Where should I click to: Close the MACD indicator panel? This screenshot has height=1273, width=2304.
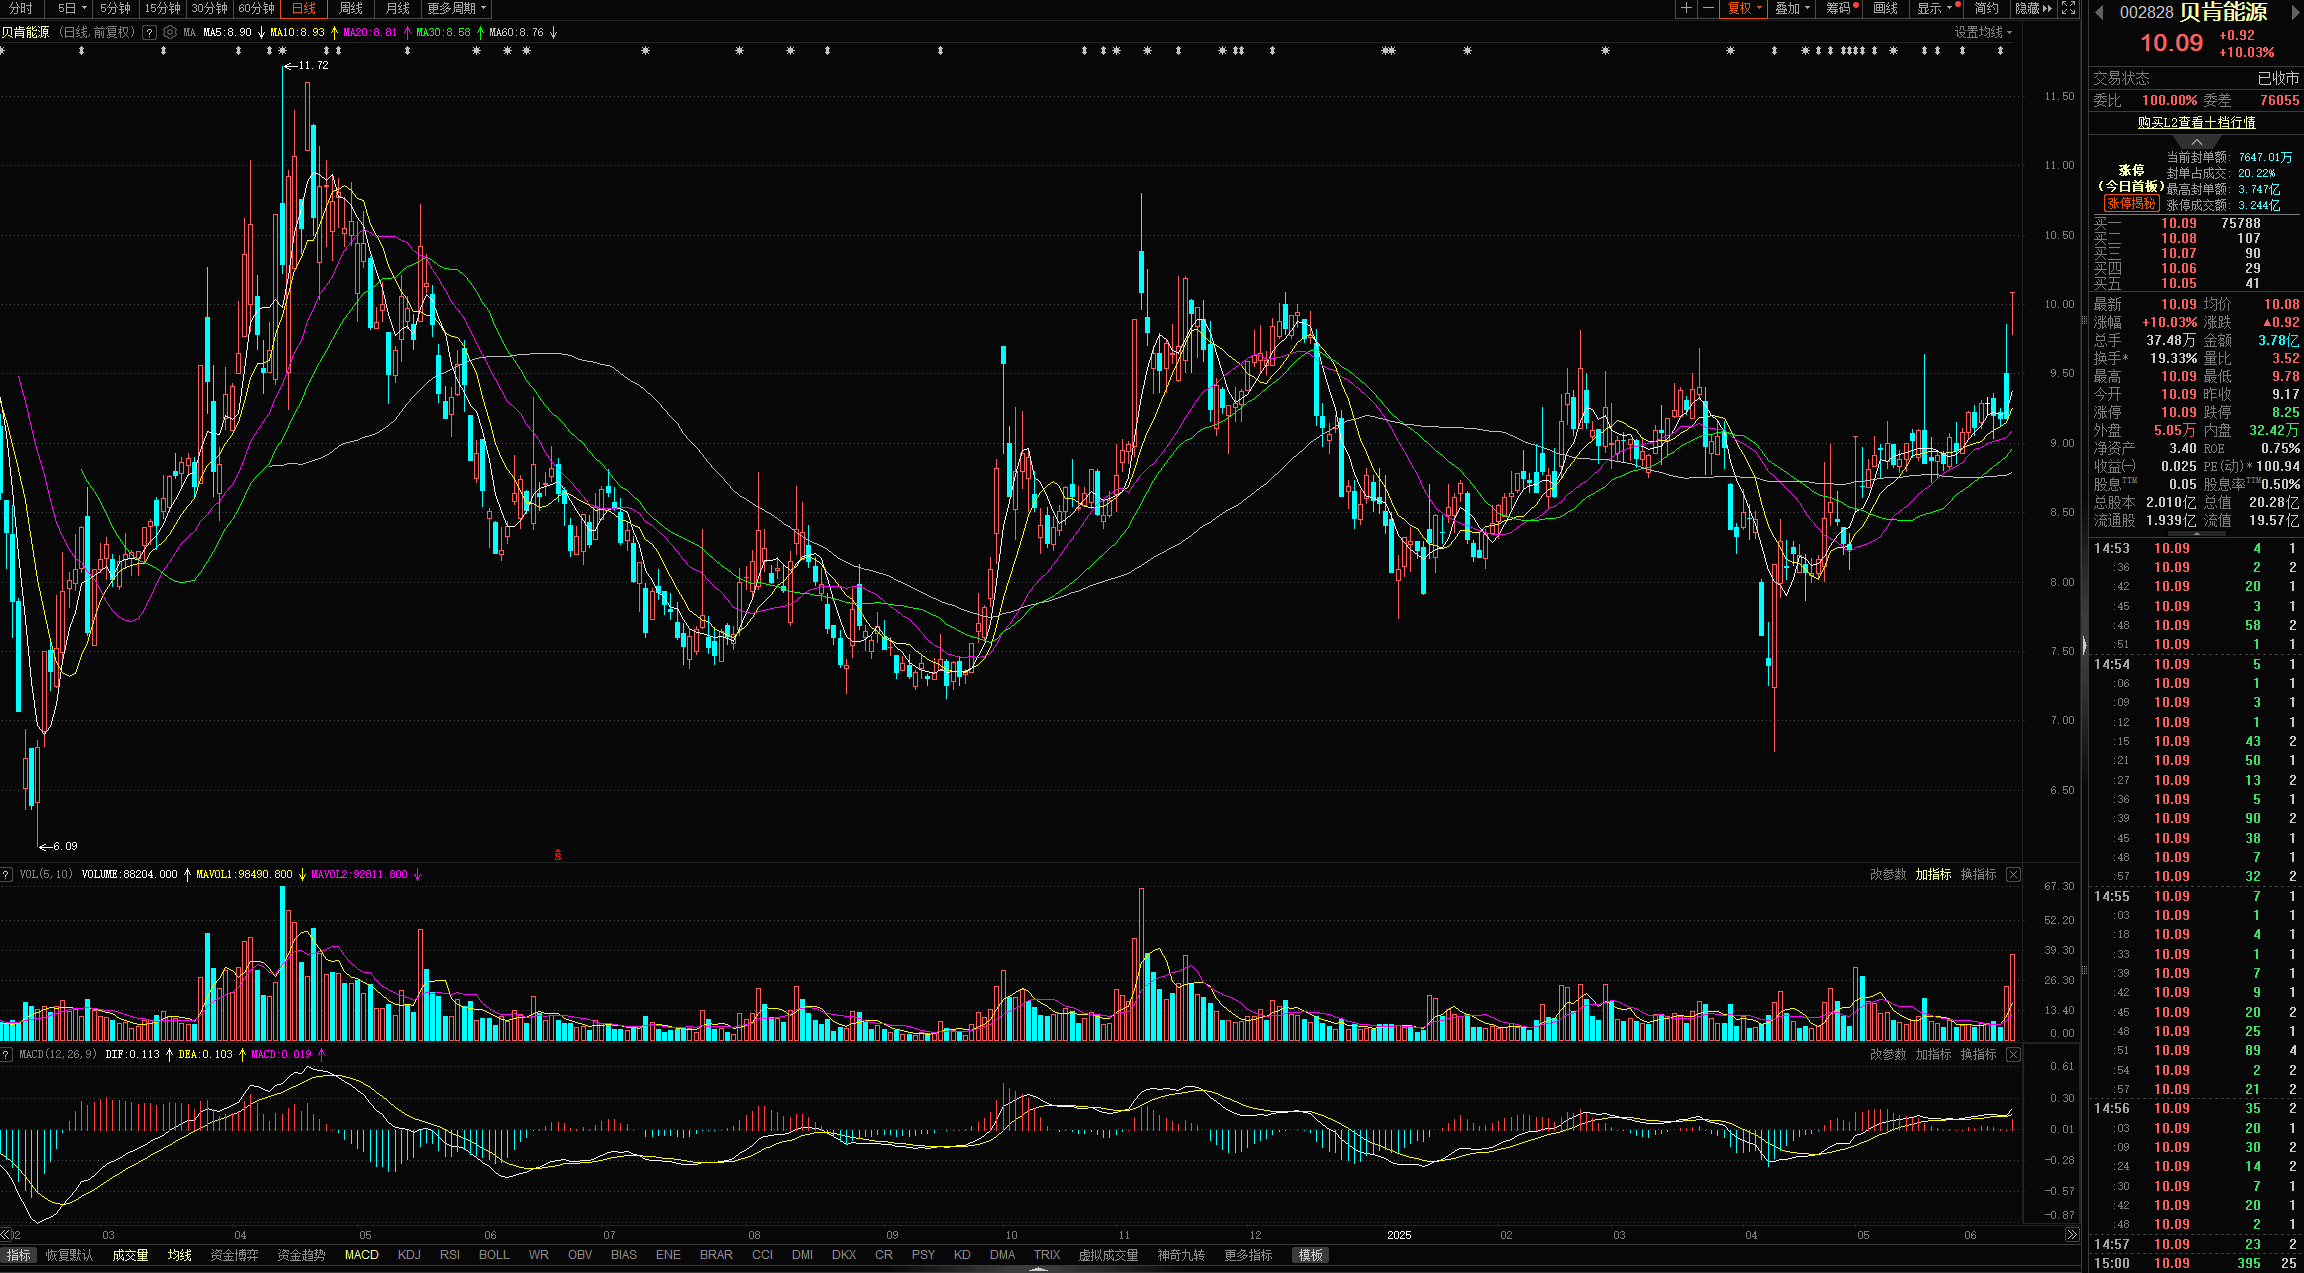coord(2013,1054)
